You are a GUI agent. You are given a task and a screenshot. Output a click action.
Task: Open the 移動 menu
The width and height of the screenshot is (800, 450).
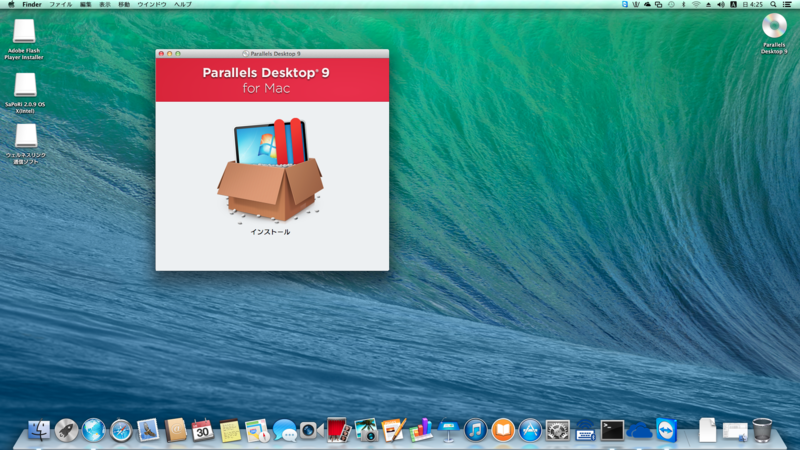[124, 4]
